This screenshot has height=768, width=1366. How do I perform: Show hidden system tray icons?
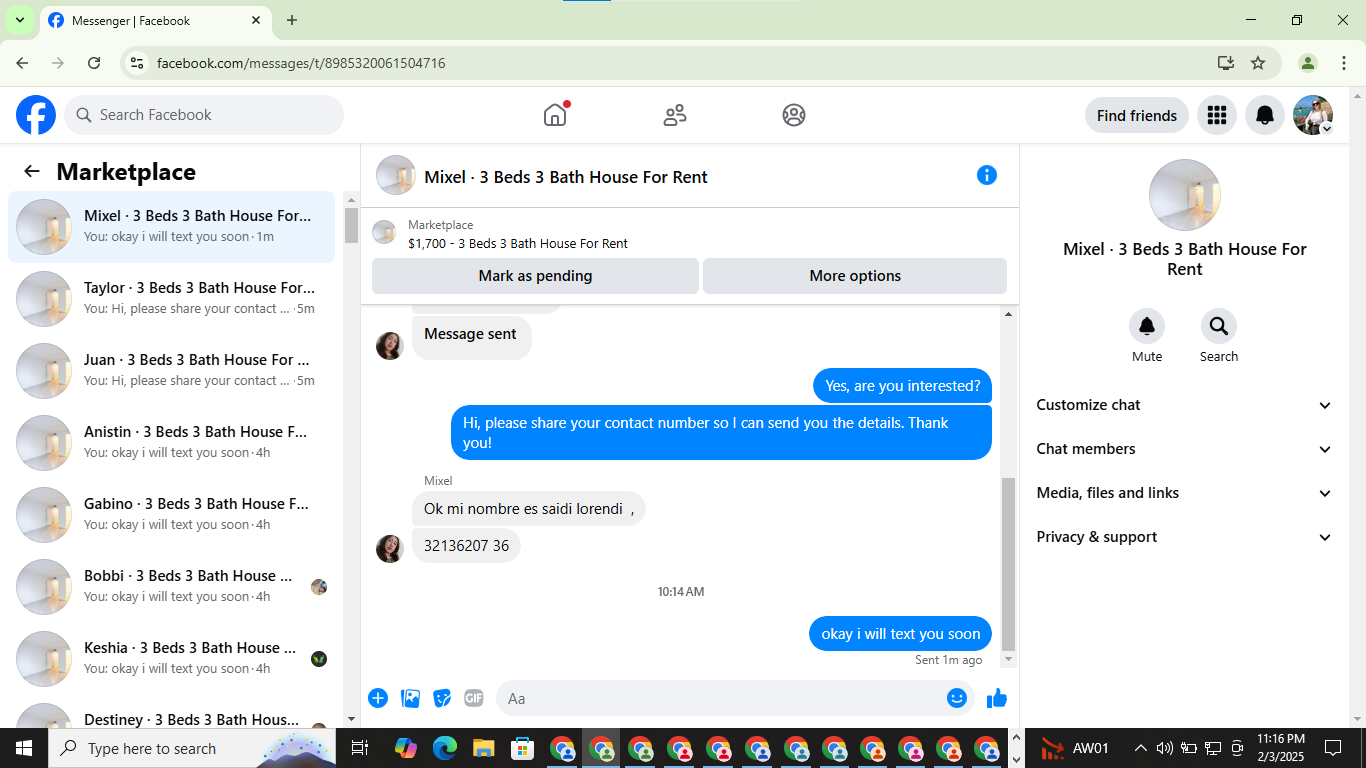click(x=1140, y=748)
